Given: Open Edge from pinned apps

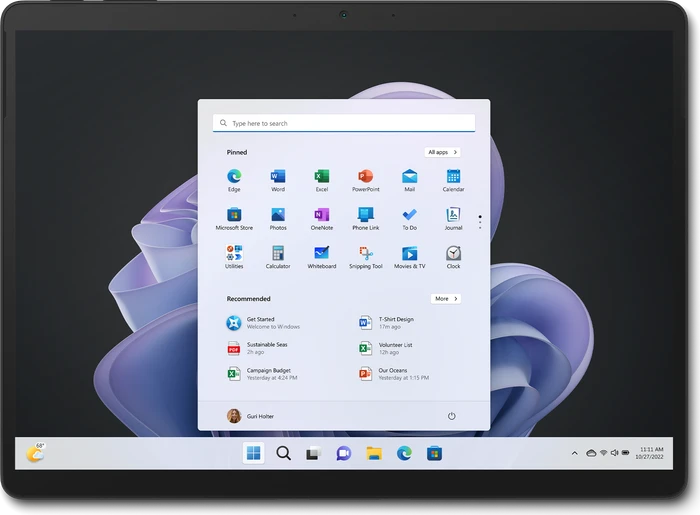Looking at the screenshot, I should 234,180.
